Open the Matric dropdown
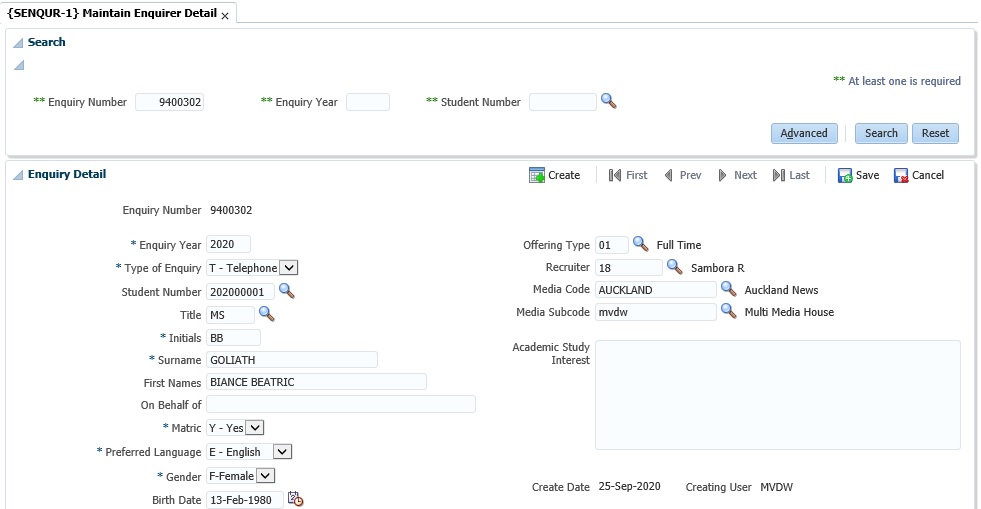 [x=255, y=428]
